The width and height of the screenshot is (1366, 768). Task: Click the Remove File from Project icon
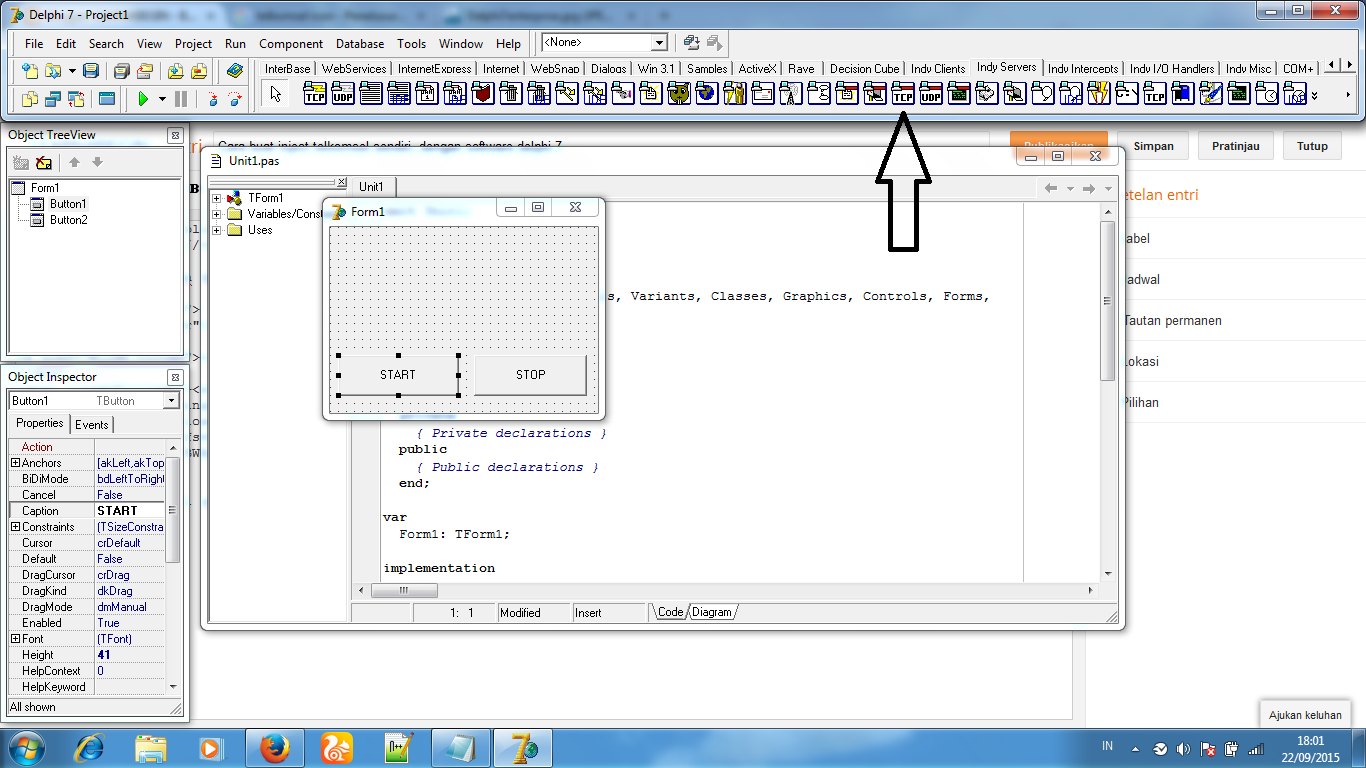click(199, 71)
